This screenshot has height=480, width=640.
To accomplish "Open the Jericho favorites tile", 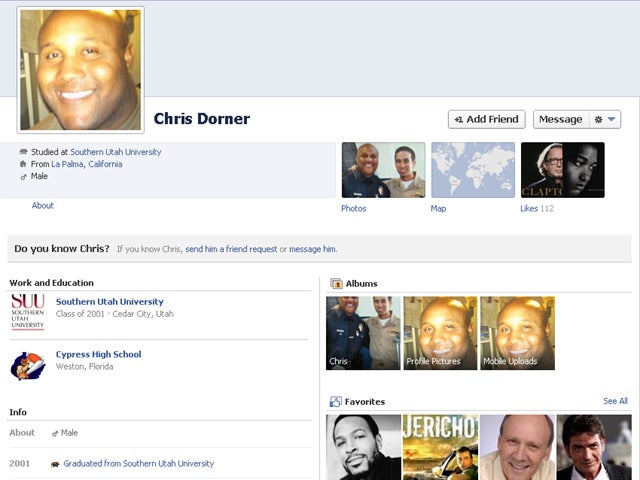I will pos(440,447).
